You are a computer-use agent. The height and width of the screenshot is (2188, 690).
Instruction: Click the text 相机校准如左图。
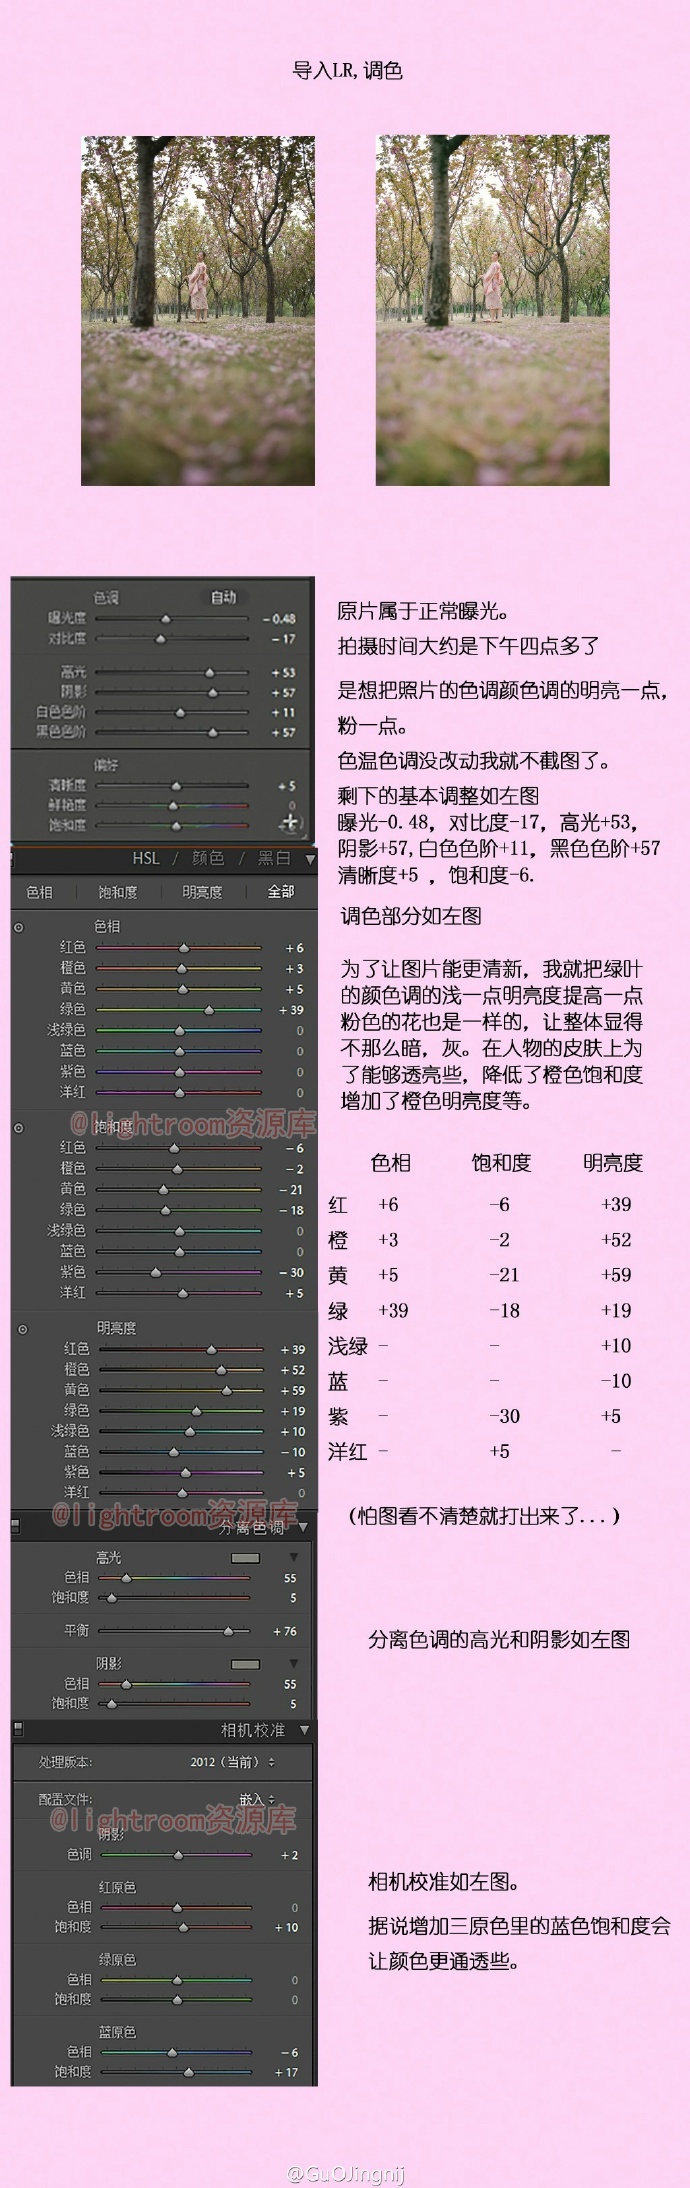444,1881
